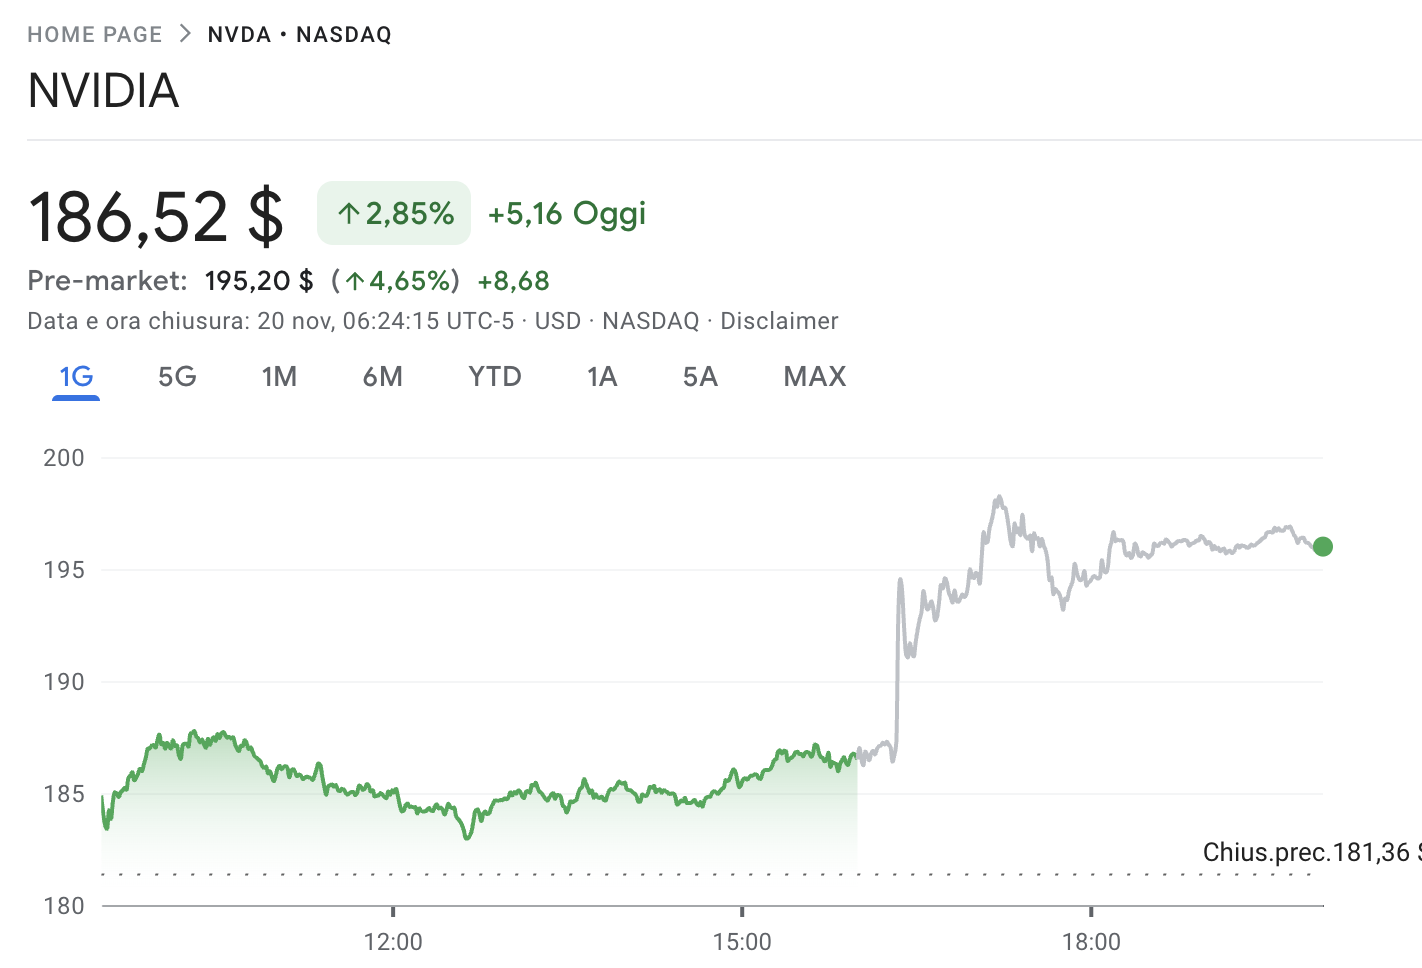The image size is (1422, 968).
Task: Click the 15:00 time axis marker
Action: point(742,941)
